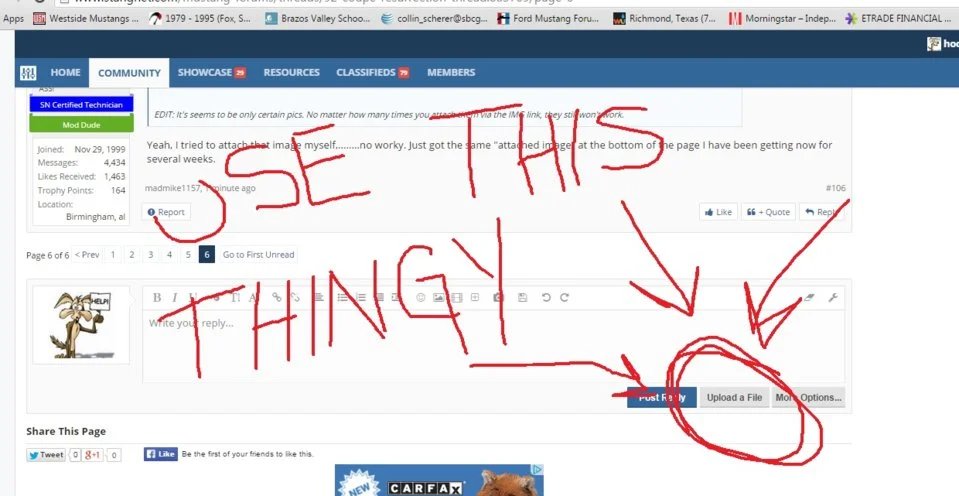Go to page 3 of the thread
Viewport: 959px width, 496px height.
(x=150, y=254)
